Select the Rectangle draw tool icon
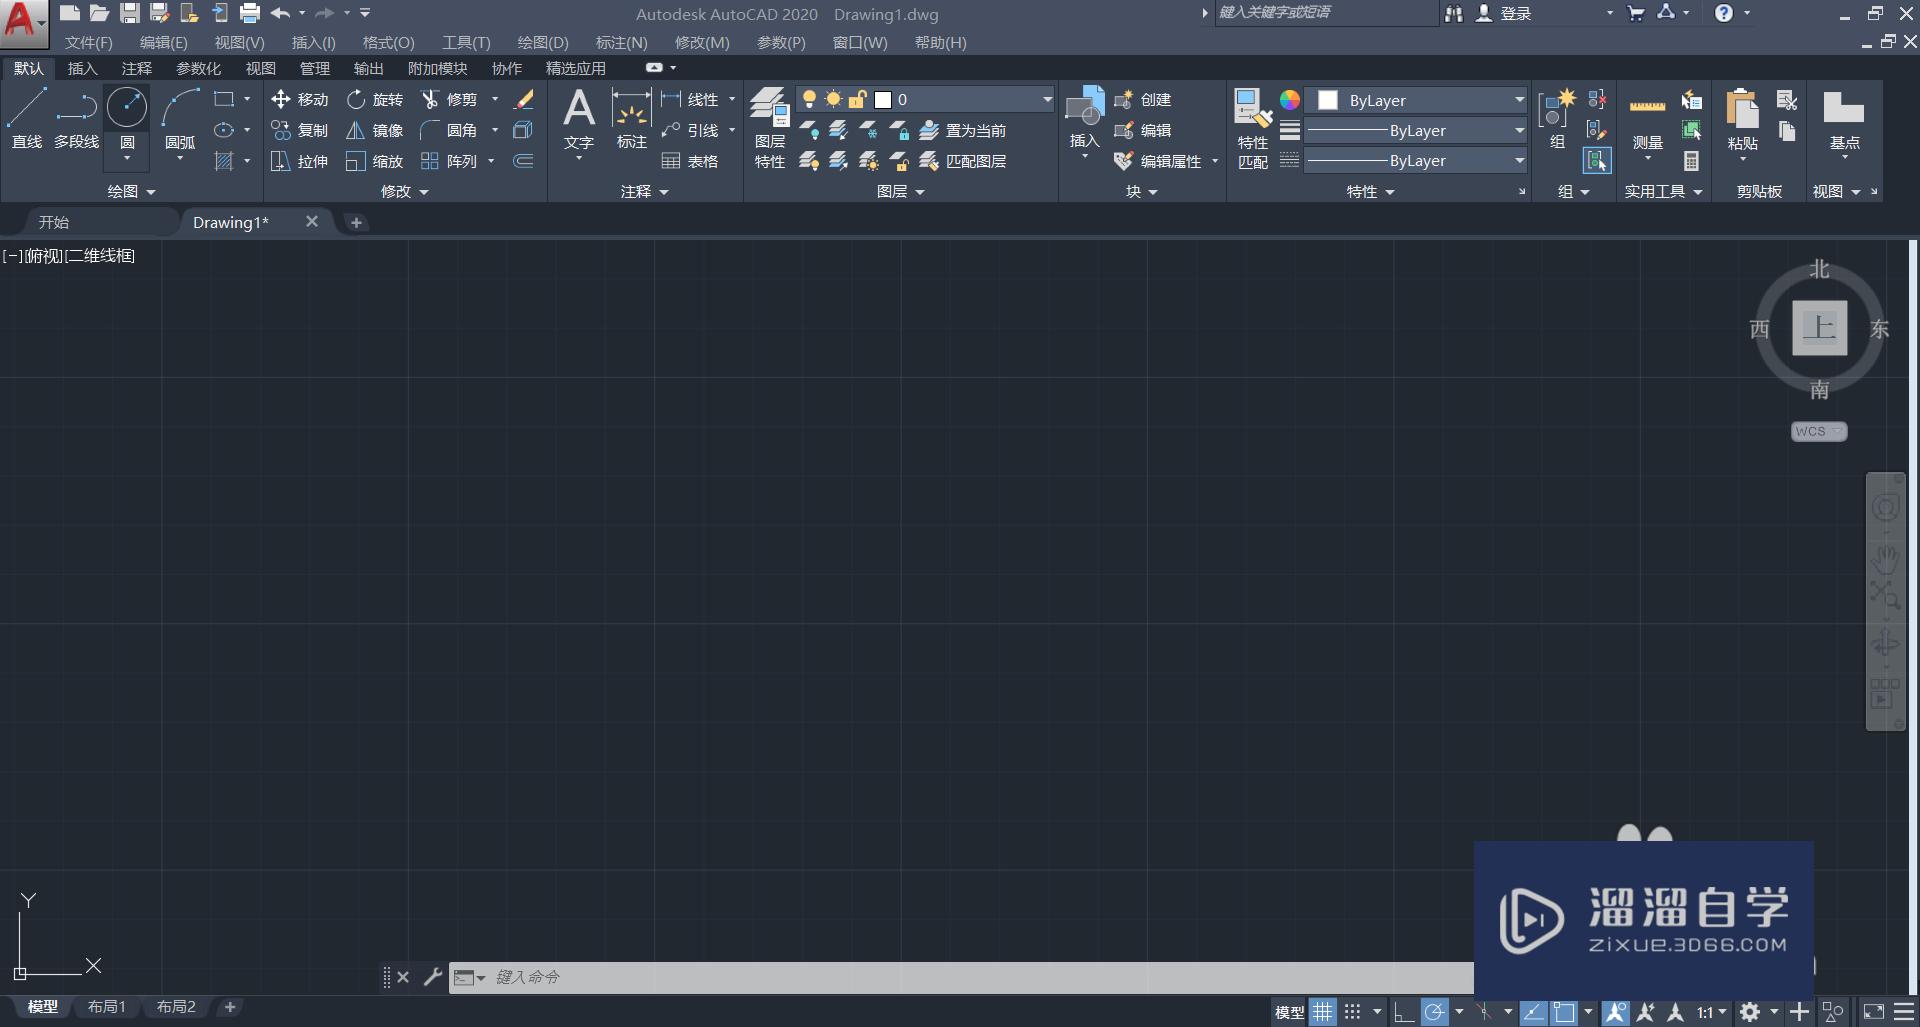Image resolution: width=1920 pixels, height=1027 pixels. [224, 99]
